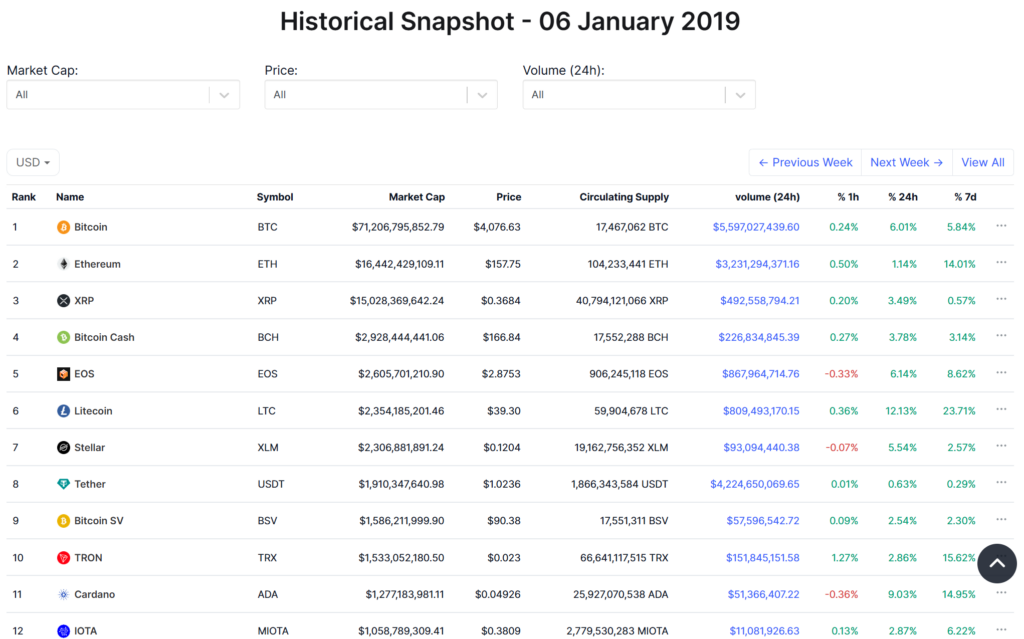The image size is (1024, 639).
Task: Sort by % 24h column header
Action: 903,197
